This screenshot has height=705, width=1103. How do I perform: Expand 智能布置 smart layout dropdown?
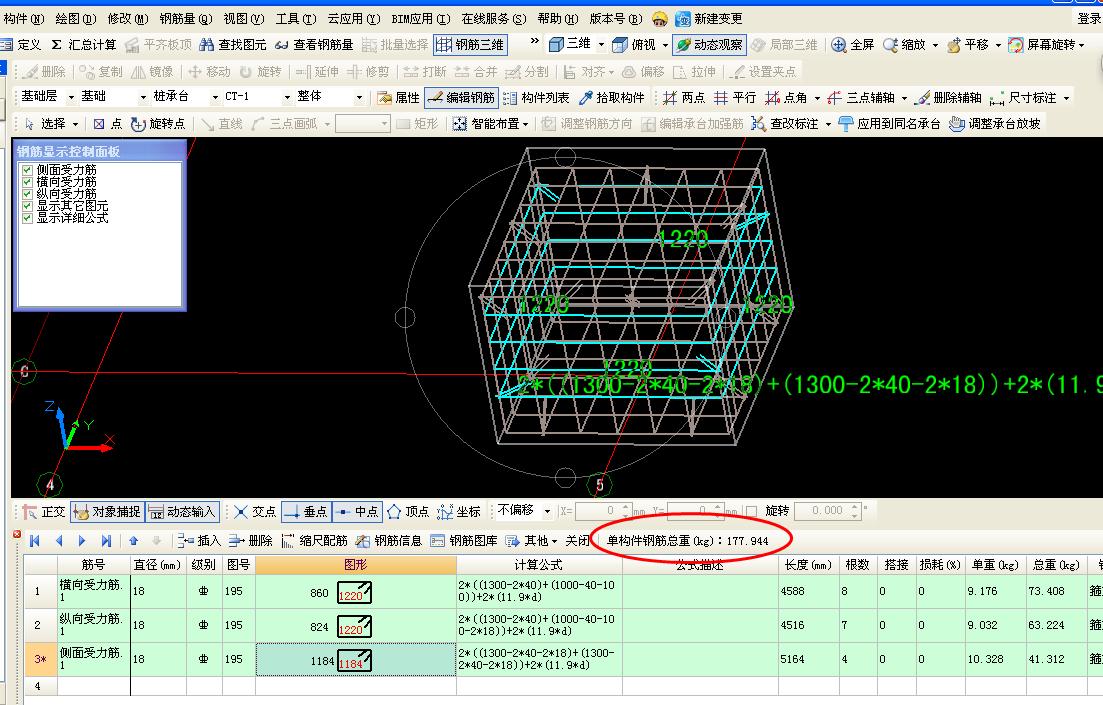[525, 125]
